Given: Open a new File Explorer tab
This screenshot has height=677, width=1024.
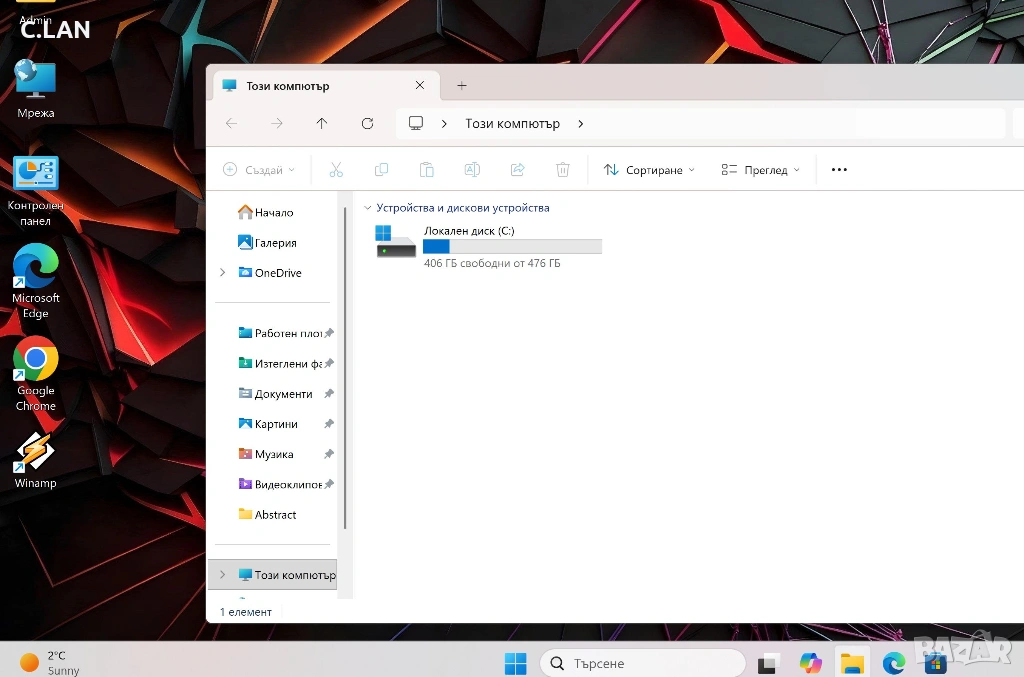Looking at the screenshot, I should pos(461,86).
